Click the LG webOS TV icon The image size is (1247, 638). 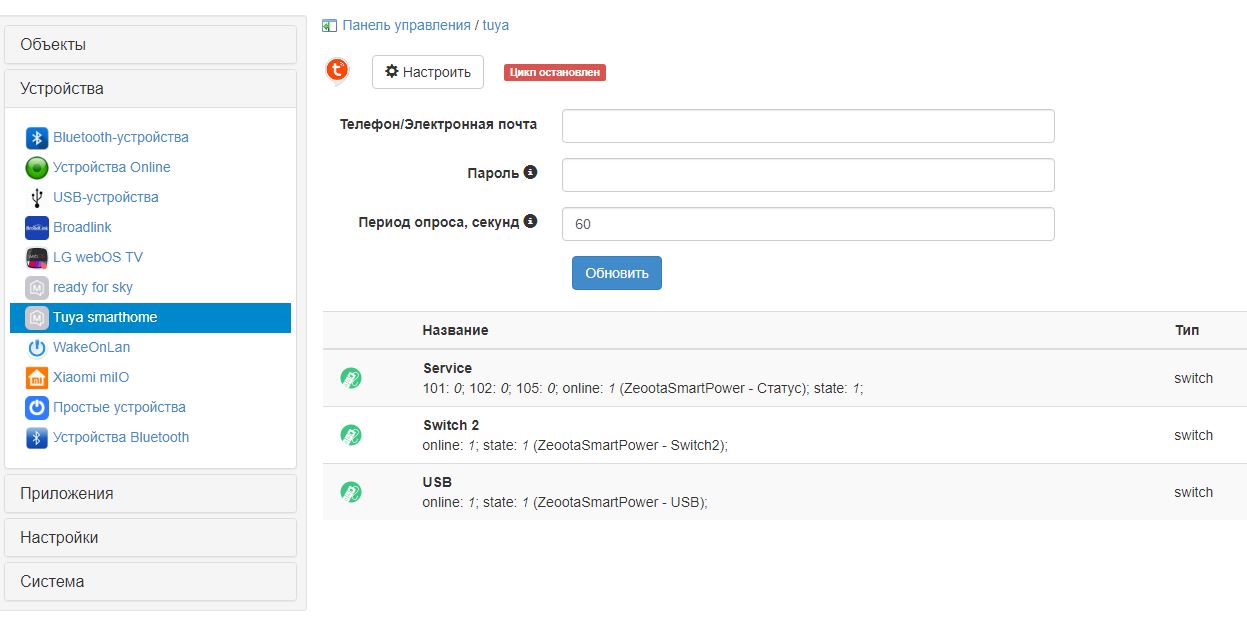click(37, 258)
